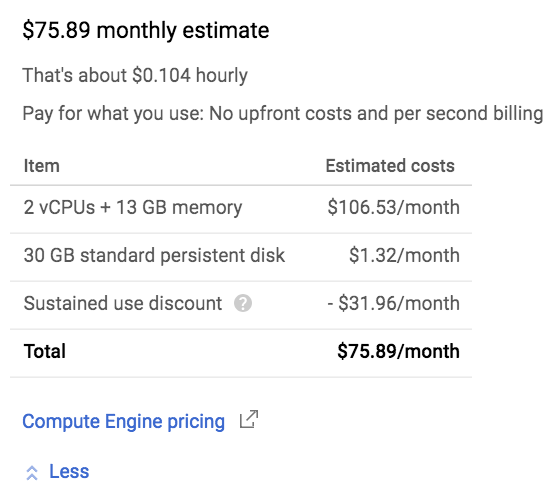Click the 'No upfront costs' phrase
560x492 pixels.
point(280,114)
